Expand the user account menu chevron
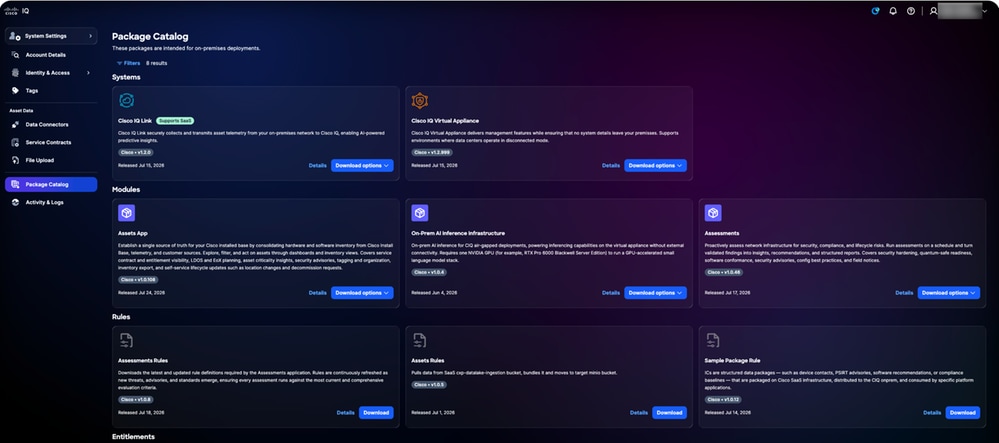Image resolution: width=999 pixels, height=443 pixels. pos(984,11)
